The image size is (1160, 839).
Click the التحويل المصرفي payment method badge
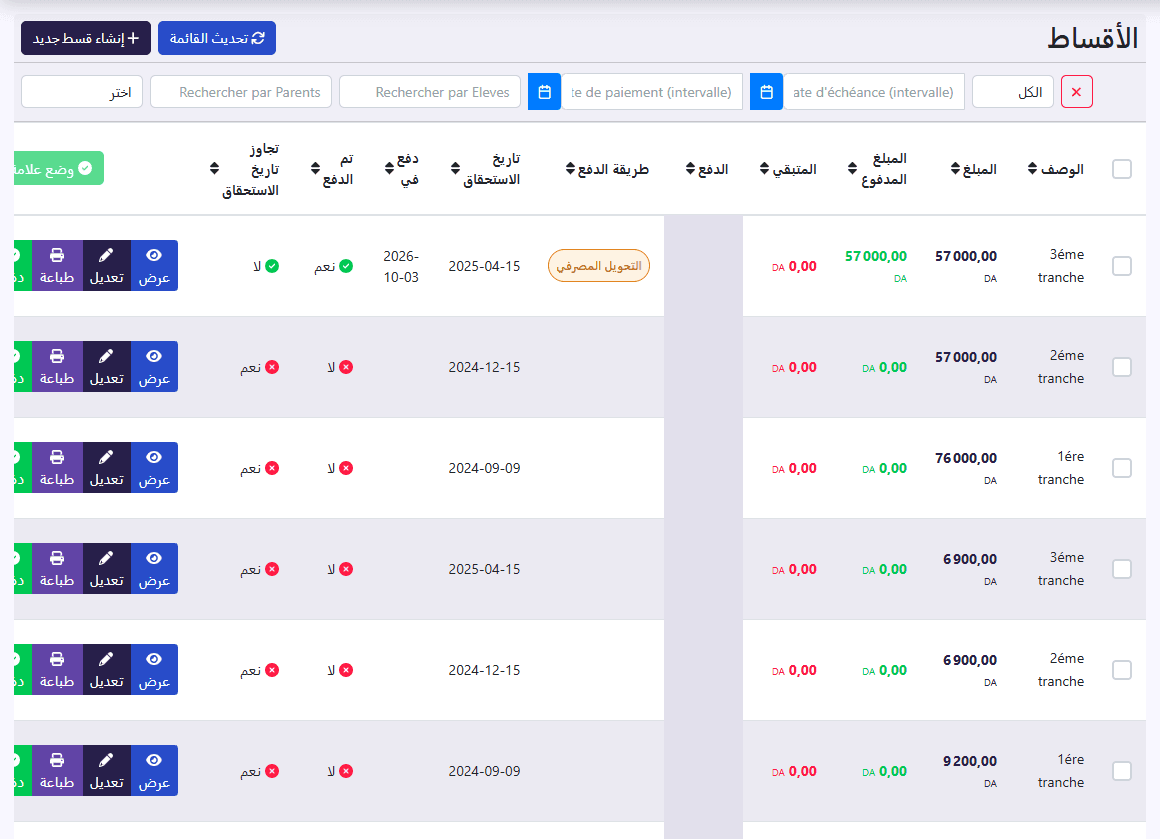pos(598,266)
